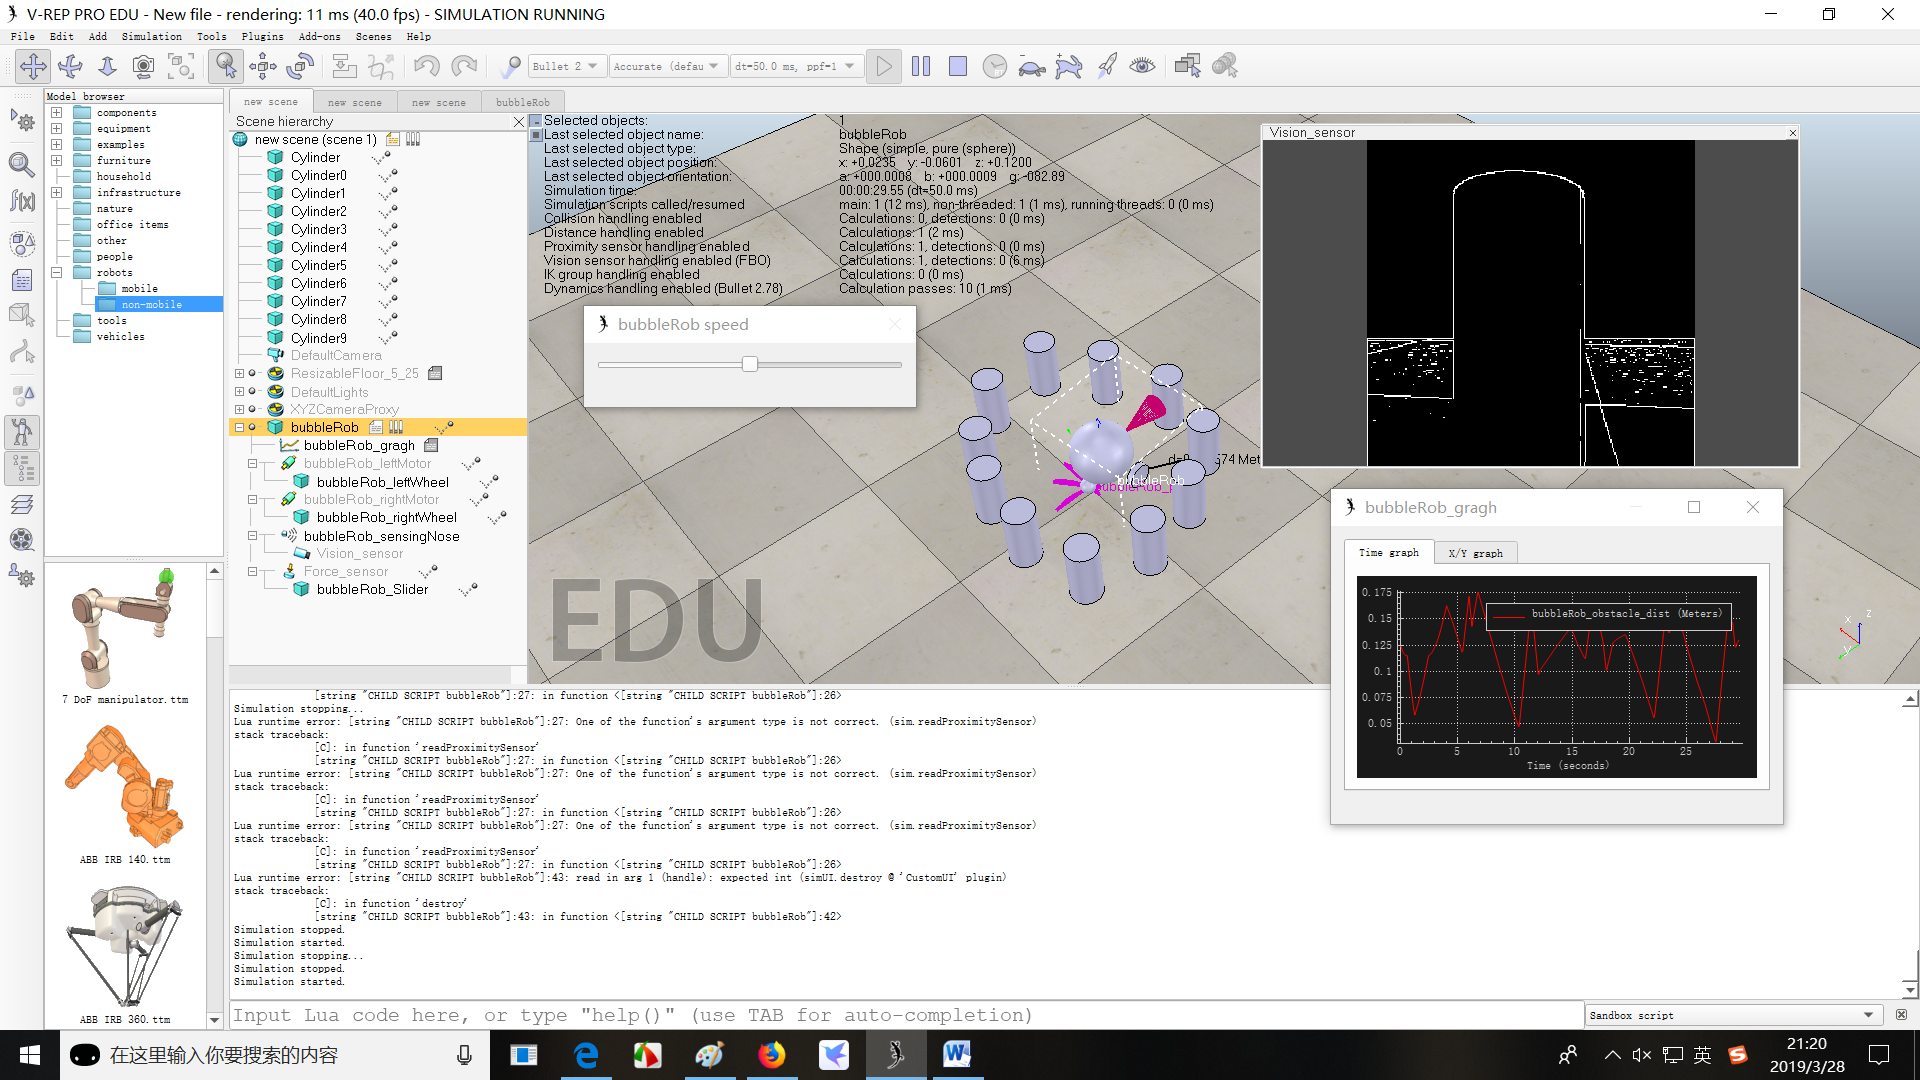The height and width of the screenshot is (1080, 1920).
Task: Toggle the visualization eye icon
Action: [x=1142, y=66]
